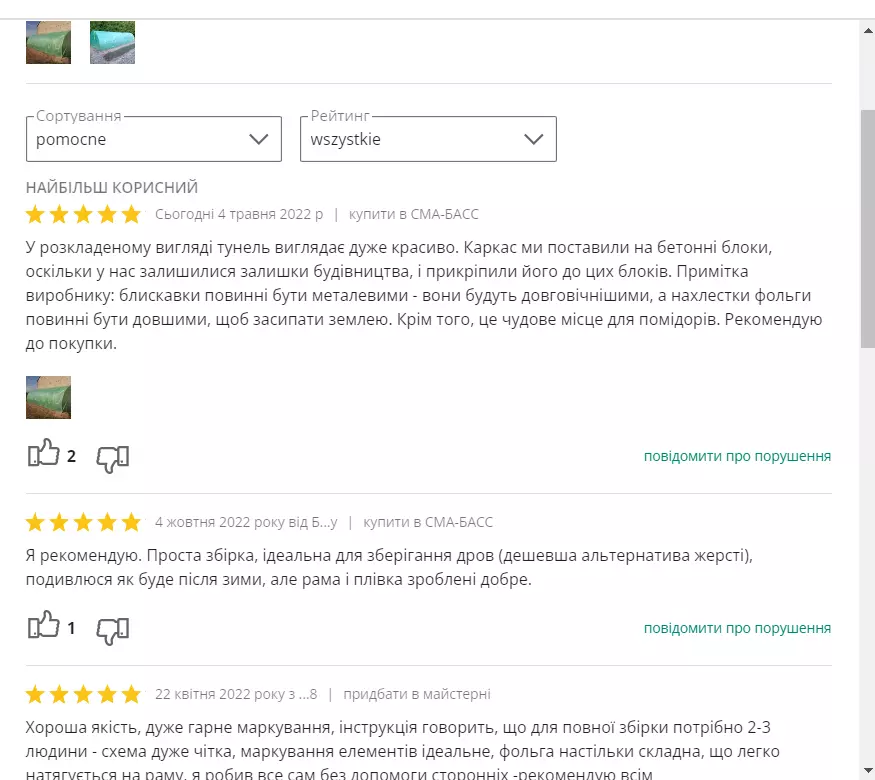
Task: Thumbs down the firewood storage review
Action: 113,631
